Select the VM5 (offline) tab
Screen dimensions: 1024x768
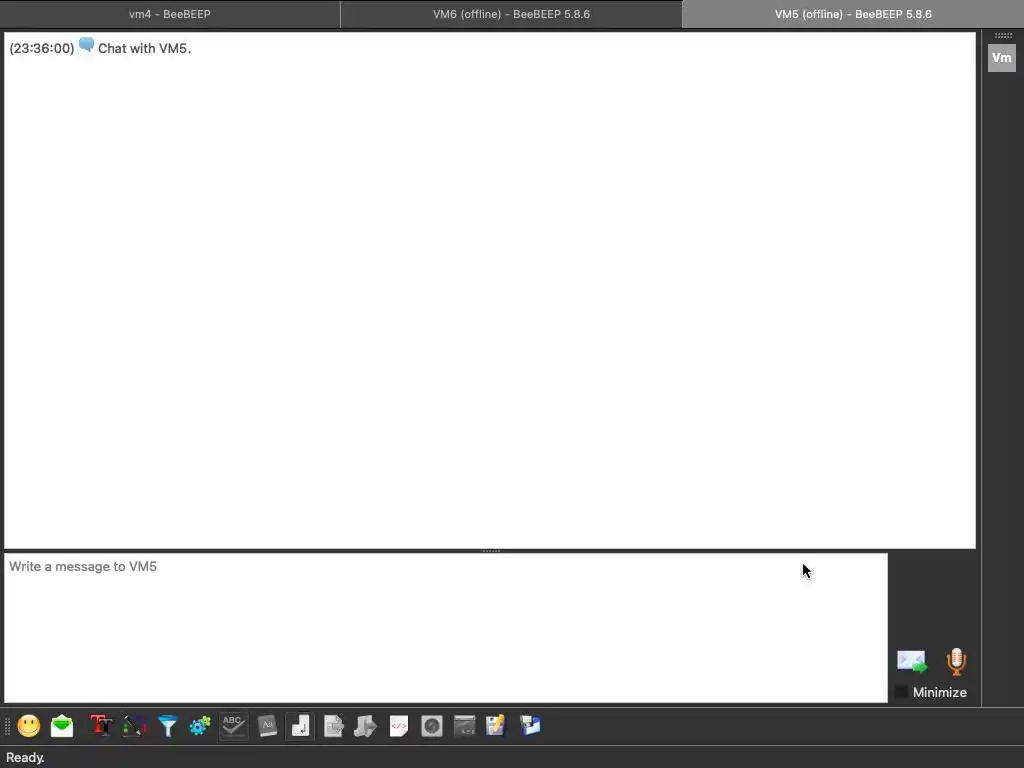[x=853, y=14]
